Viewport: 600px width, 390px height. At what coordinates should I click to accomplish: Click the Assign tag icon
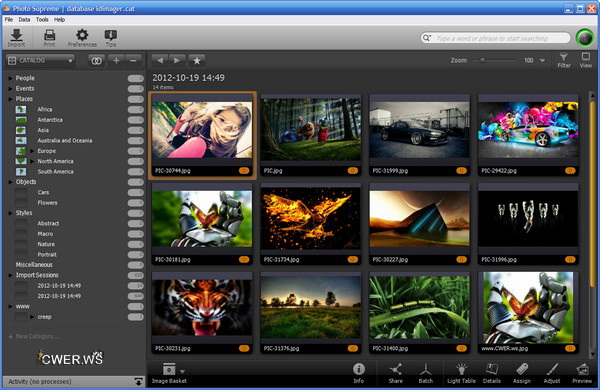[x=522, y=369]
